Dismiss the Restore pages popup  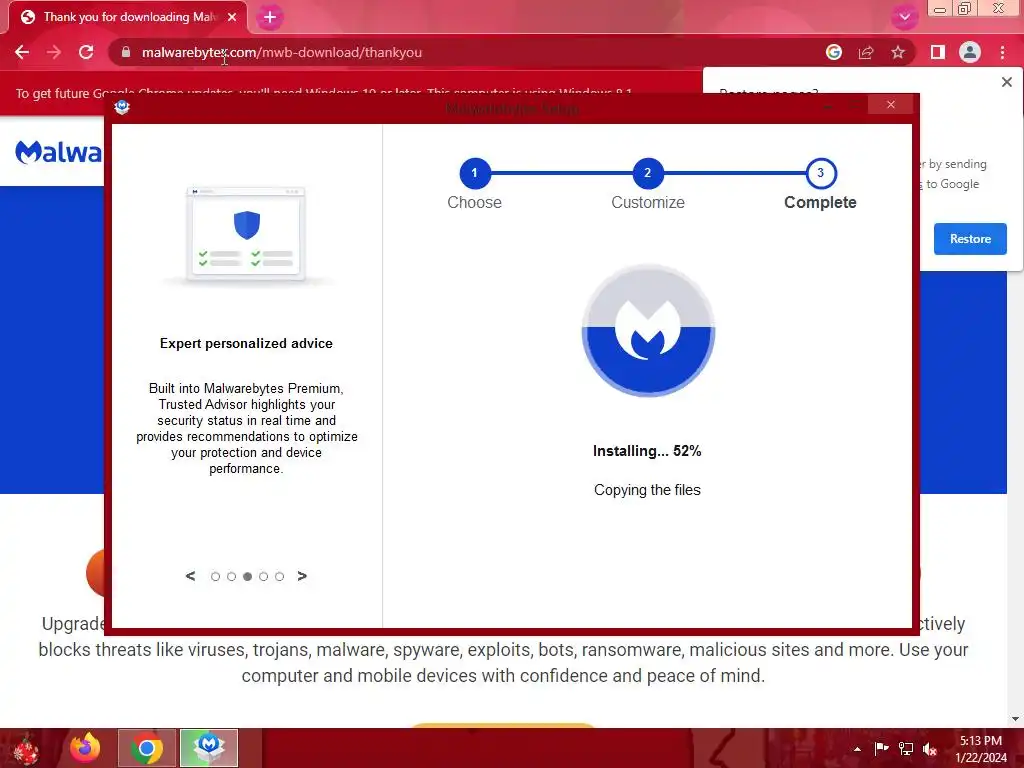(1007, 82)
